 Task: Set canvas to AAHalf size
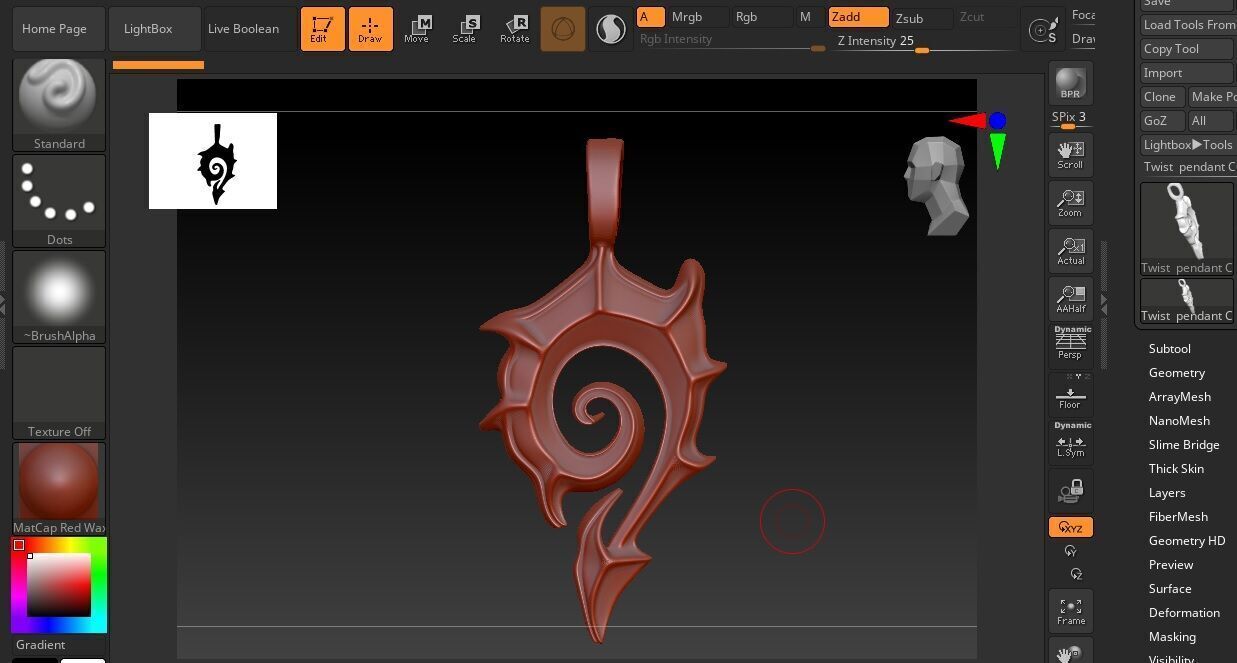coord(1070,299)
